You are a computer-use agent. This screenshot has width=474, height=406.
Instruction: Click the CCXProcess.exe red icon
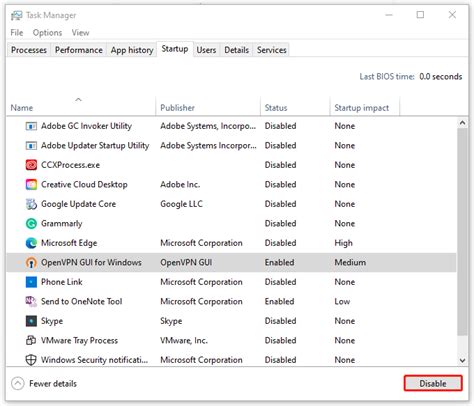coord(31,165)
